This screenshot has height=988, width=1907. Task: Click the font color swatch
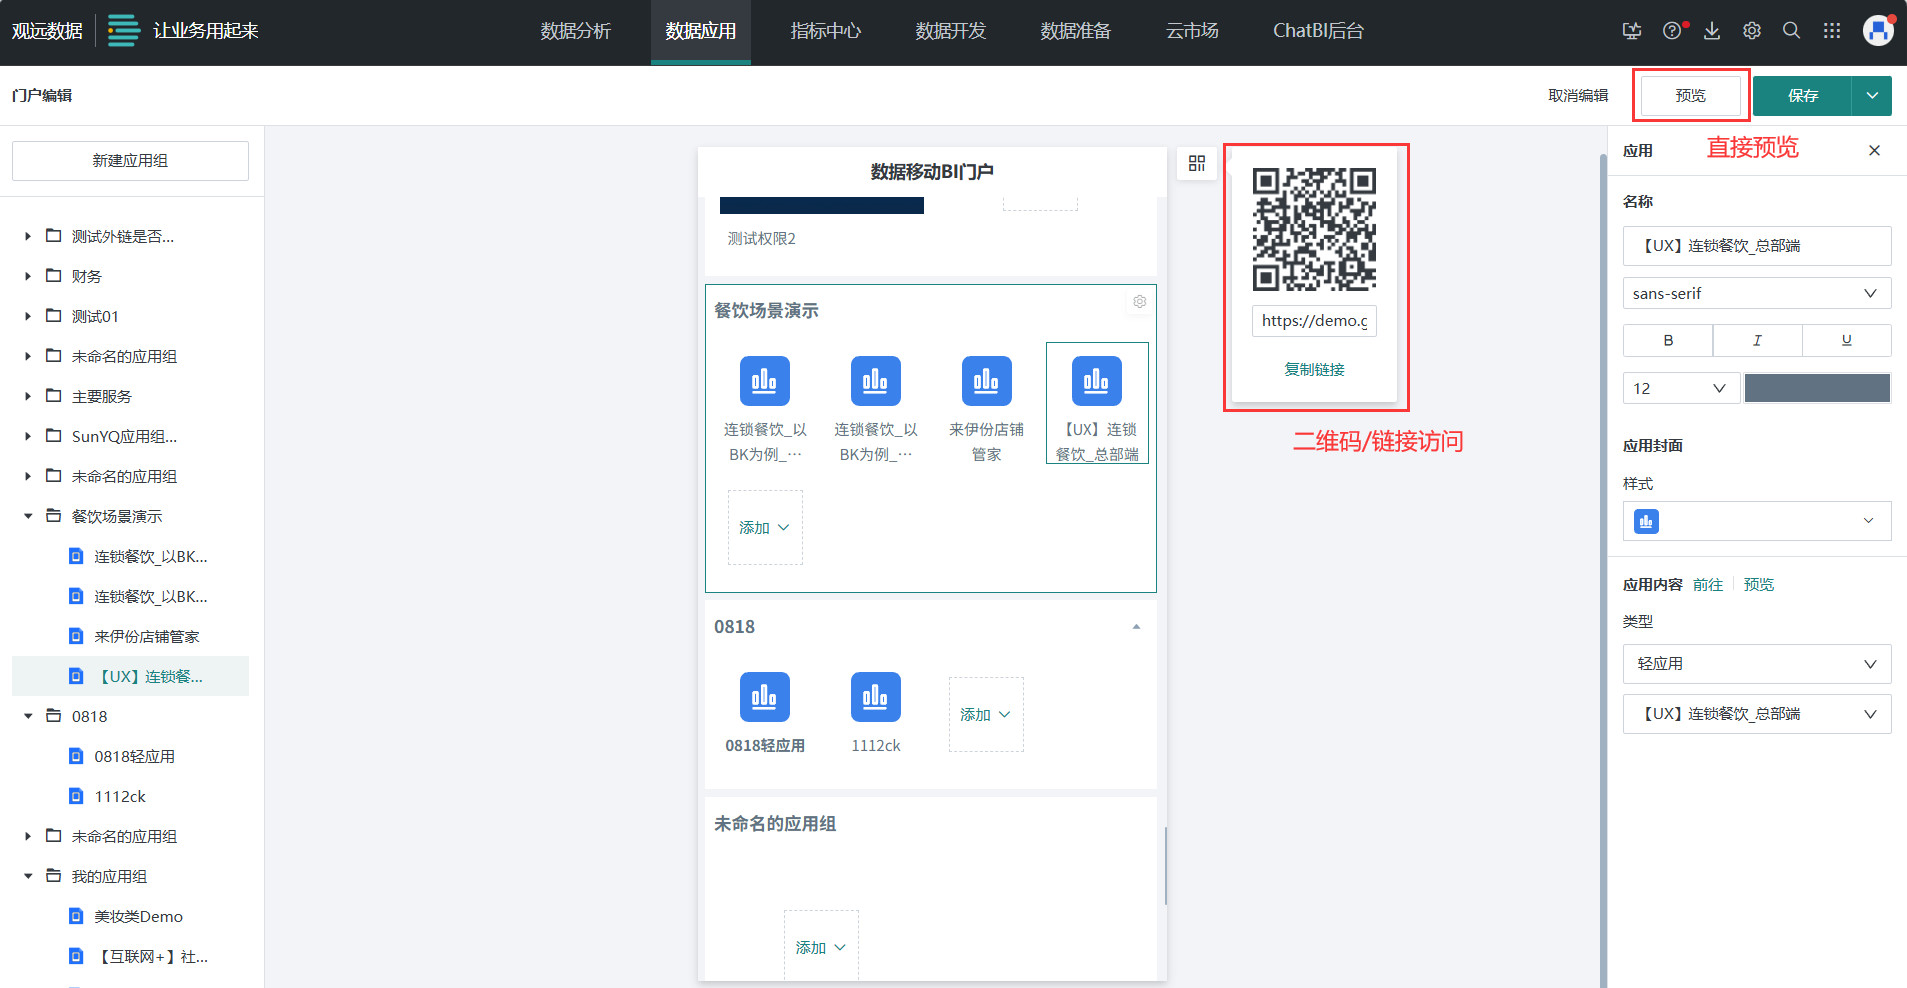coord(1816,388)
